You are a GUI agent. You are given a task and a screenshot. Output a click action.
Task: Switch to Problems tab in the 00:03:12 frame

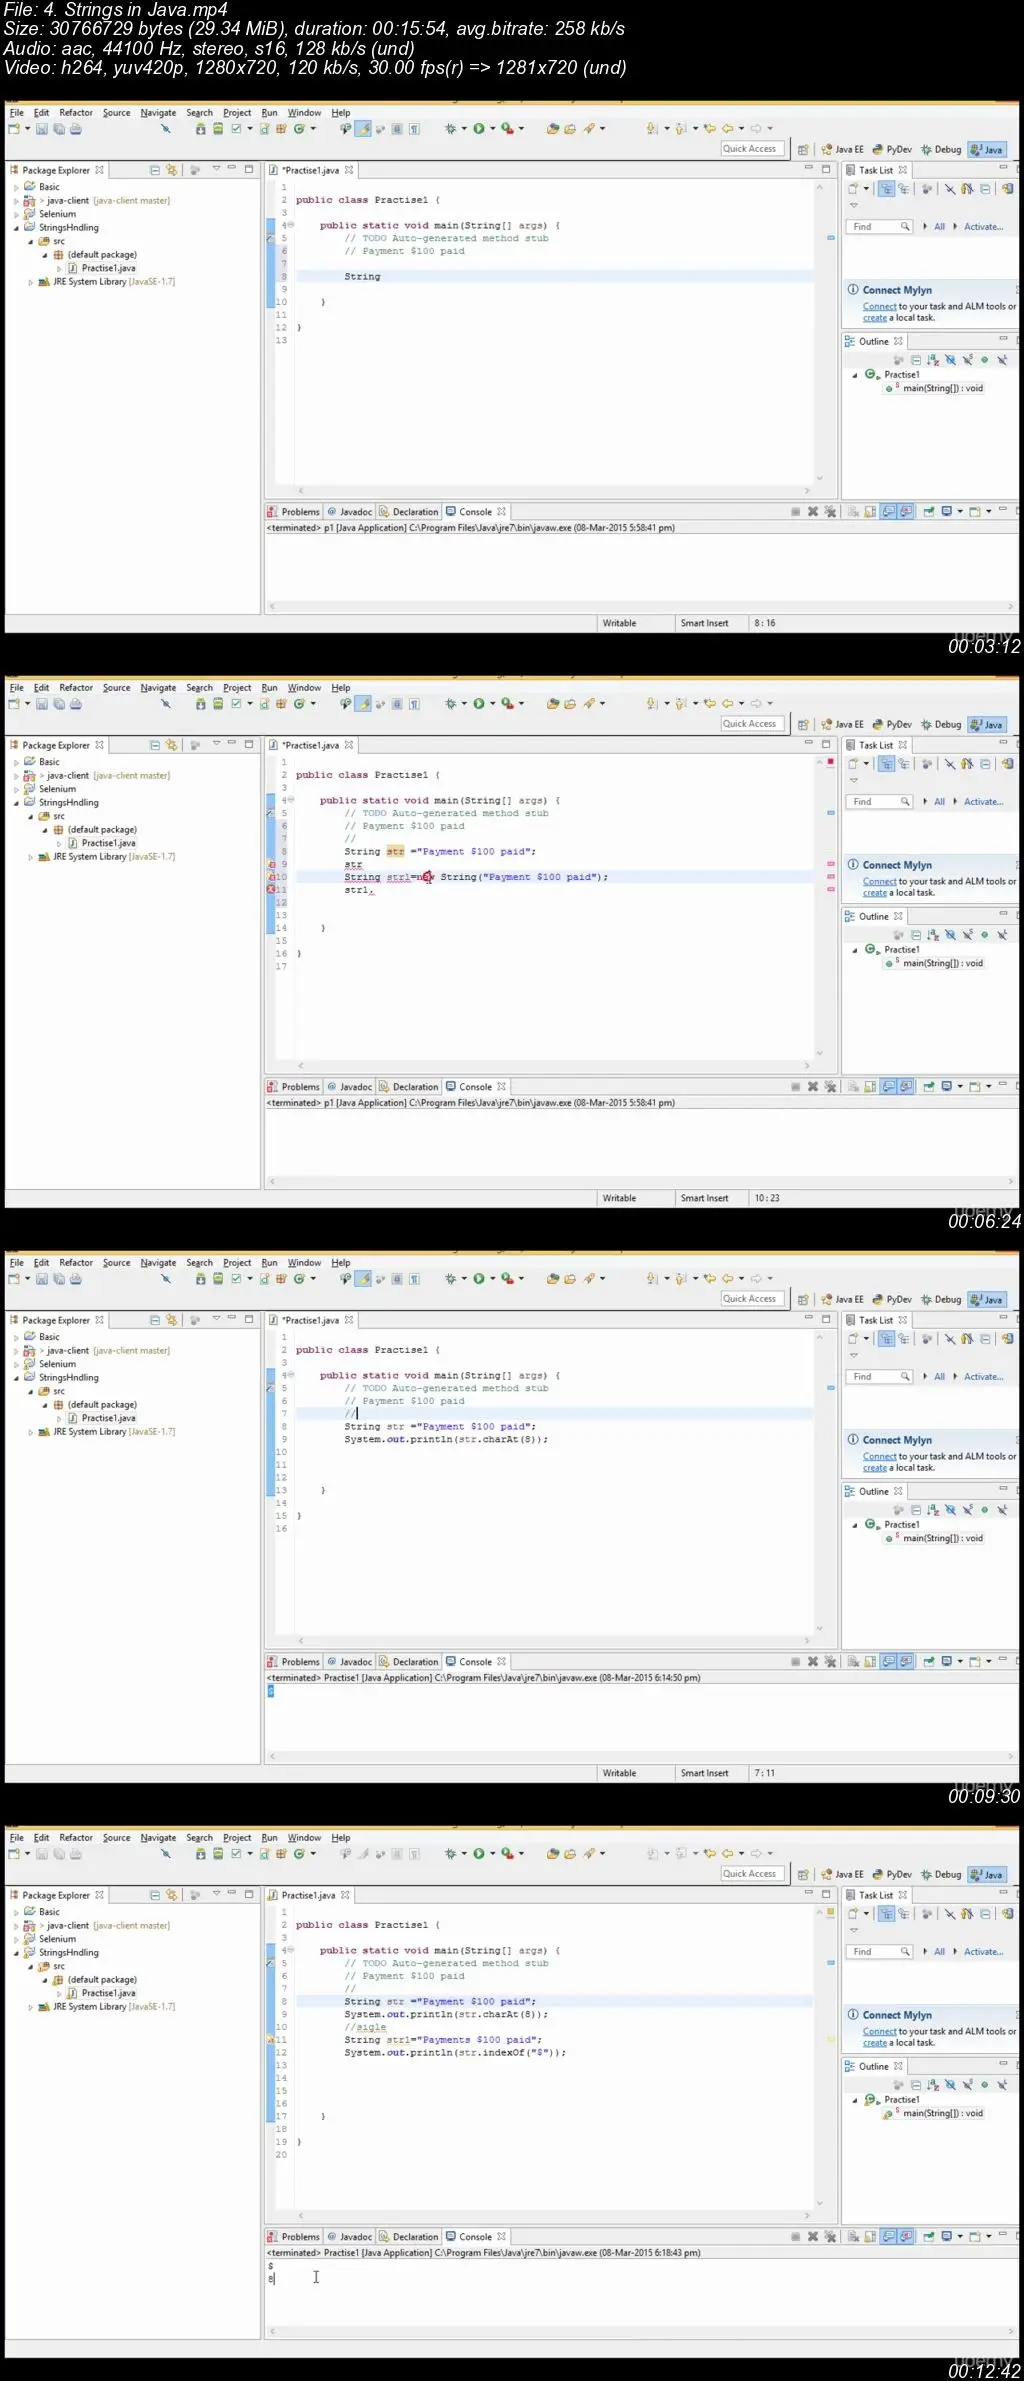293,512
